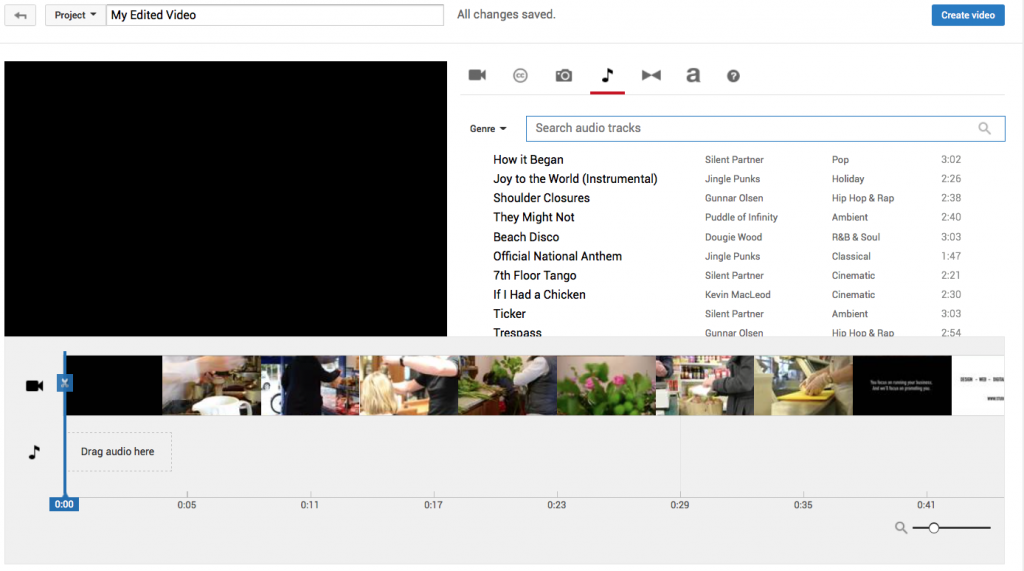
Task: Click the back arrow button
Action: click(20, 15)
